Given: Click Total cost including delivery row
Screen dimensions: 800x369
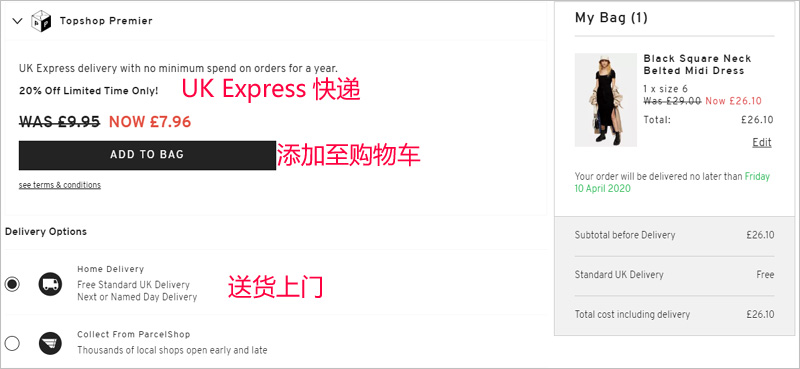Looking at the screenshot, I should coord(674,314).
